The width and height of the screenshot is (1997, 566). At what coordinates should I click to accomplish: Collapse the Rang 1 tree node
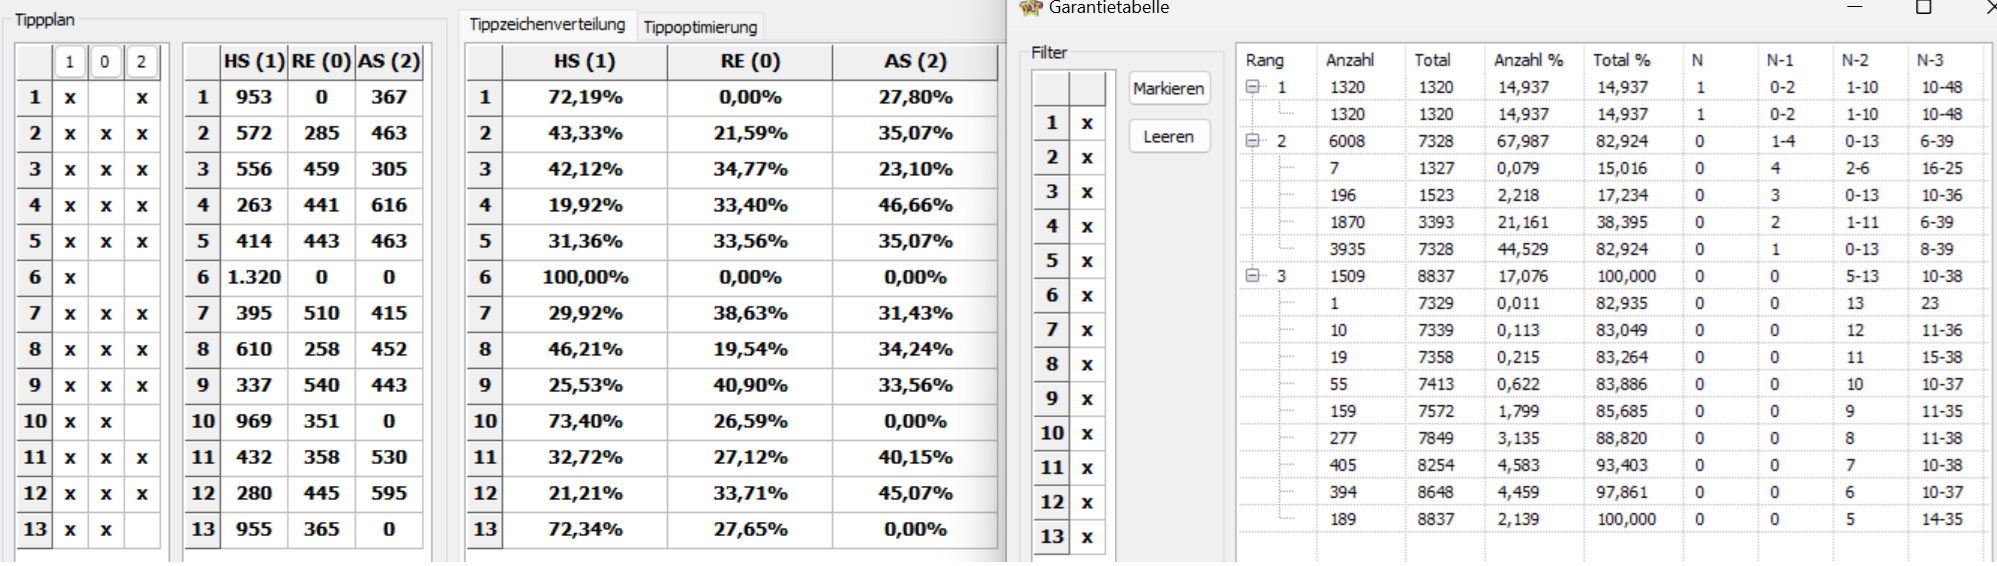click(x=1252, y=87)
